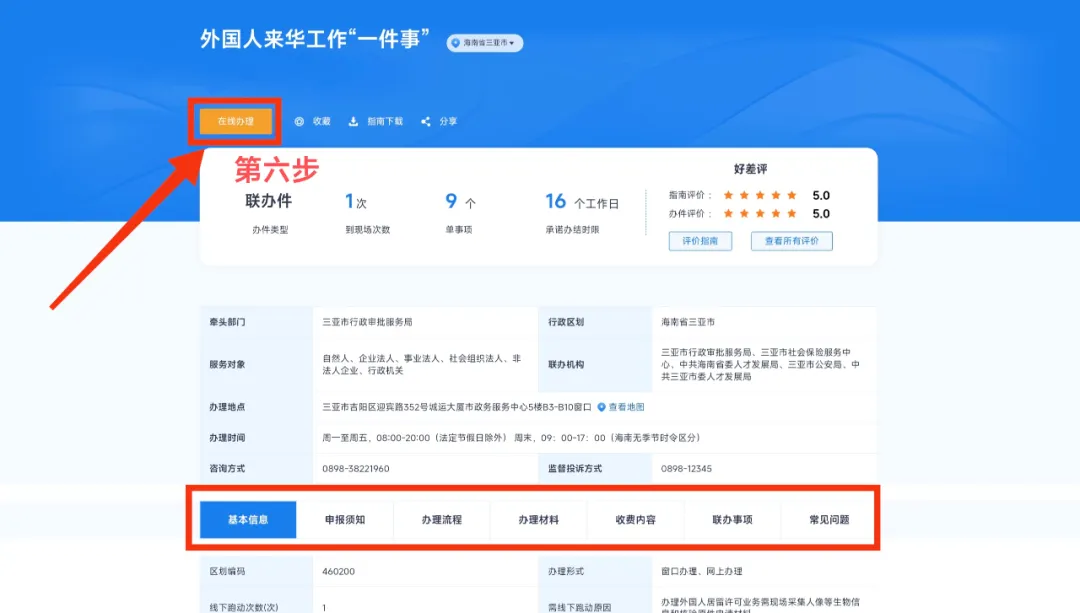This screenshot has width=1080, height=613.
Task: Open the 海南省三亚市 location dropdown
Action: (x=486, y=43)
